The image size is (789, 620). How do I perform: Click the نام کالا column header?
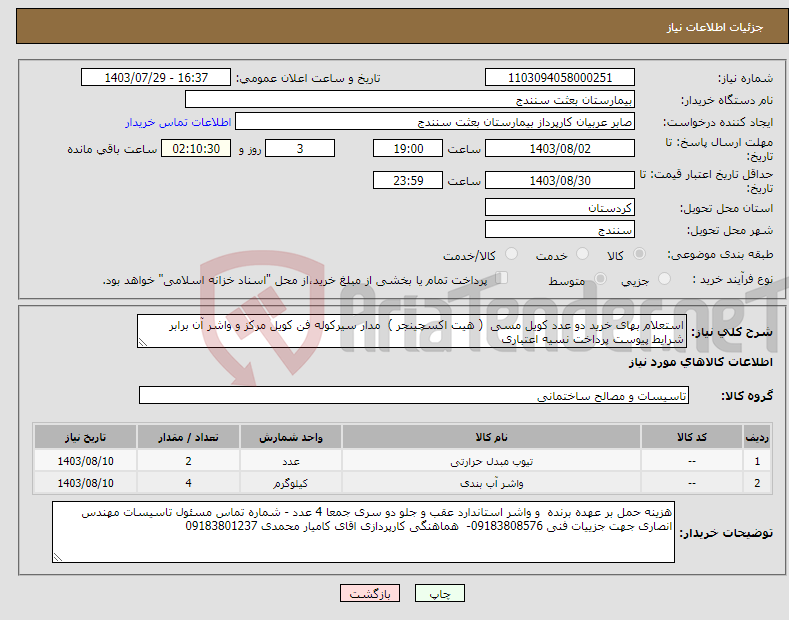(491, 437)
